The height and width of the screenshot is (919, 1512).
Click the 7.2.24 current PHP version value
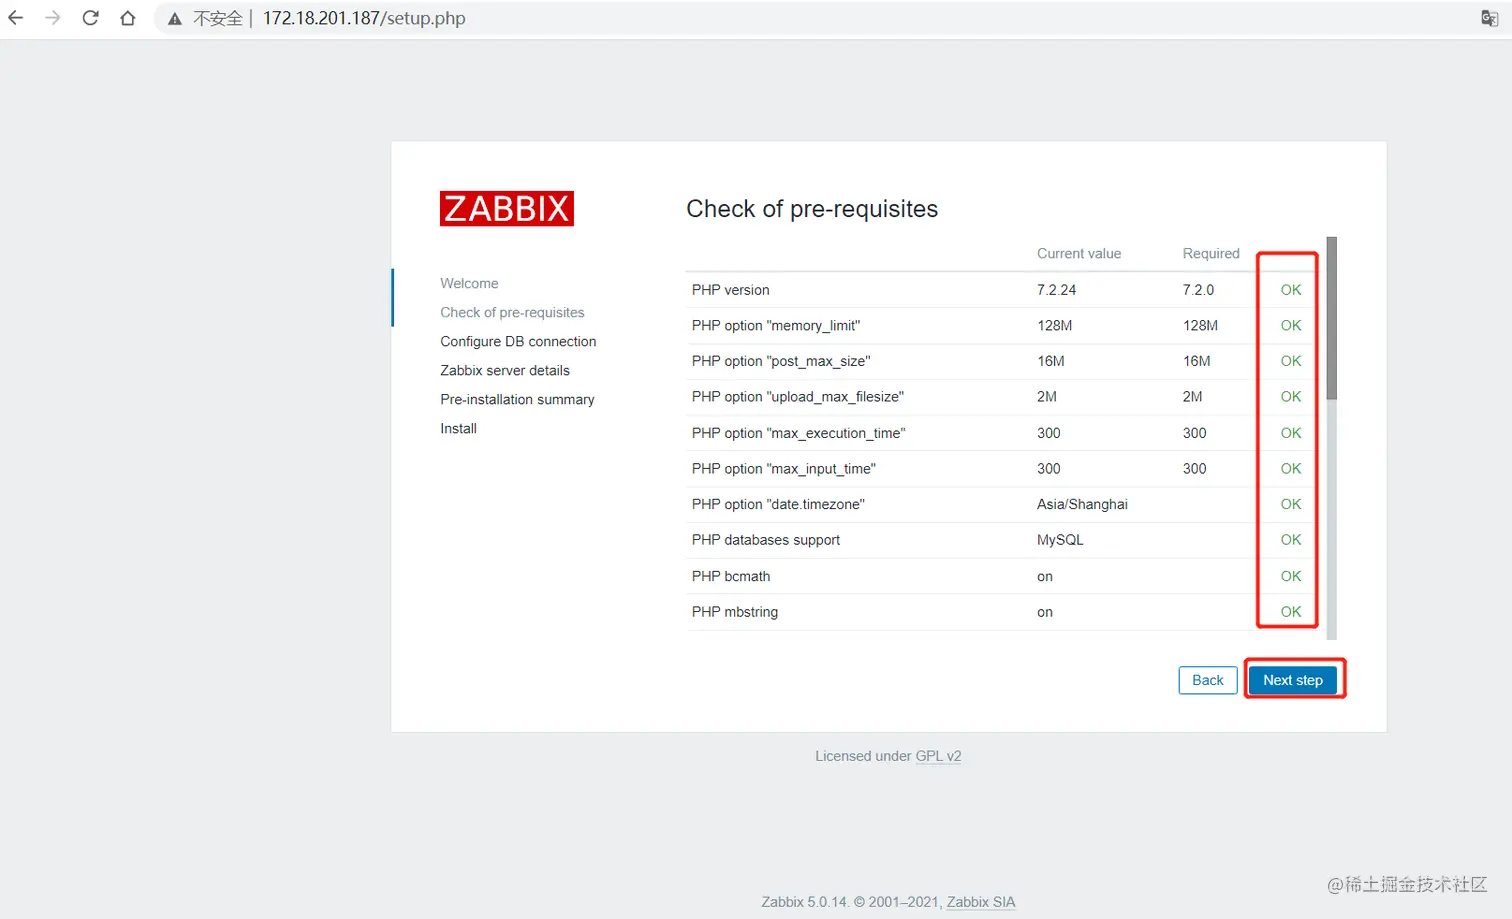coord(1057,290)
